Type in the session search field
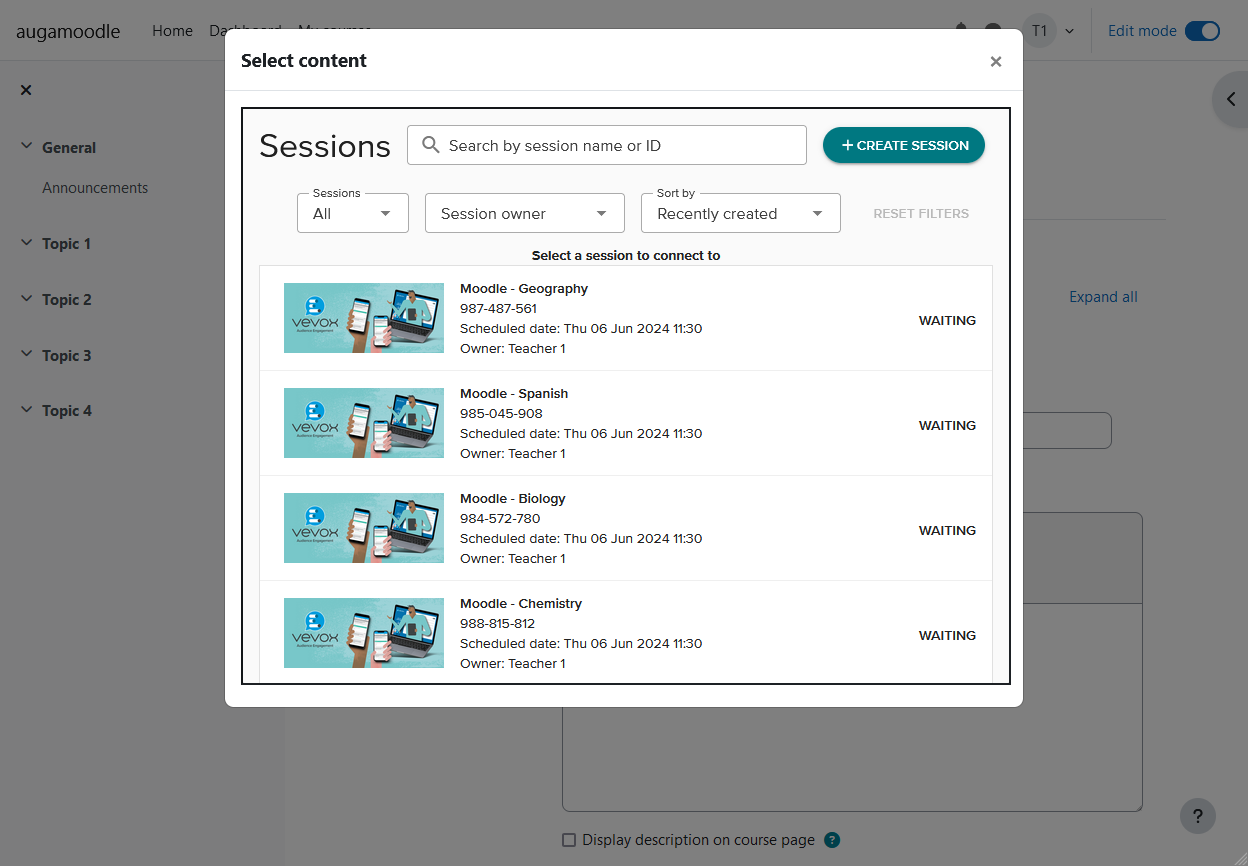Screen dimensions: 1248x866 click(620, 145)
